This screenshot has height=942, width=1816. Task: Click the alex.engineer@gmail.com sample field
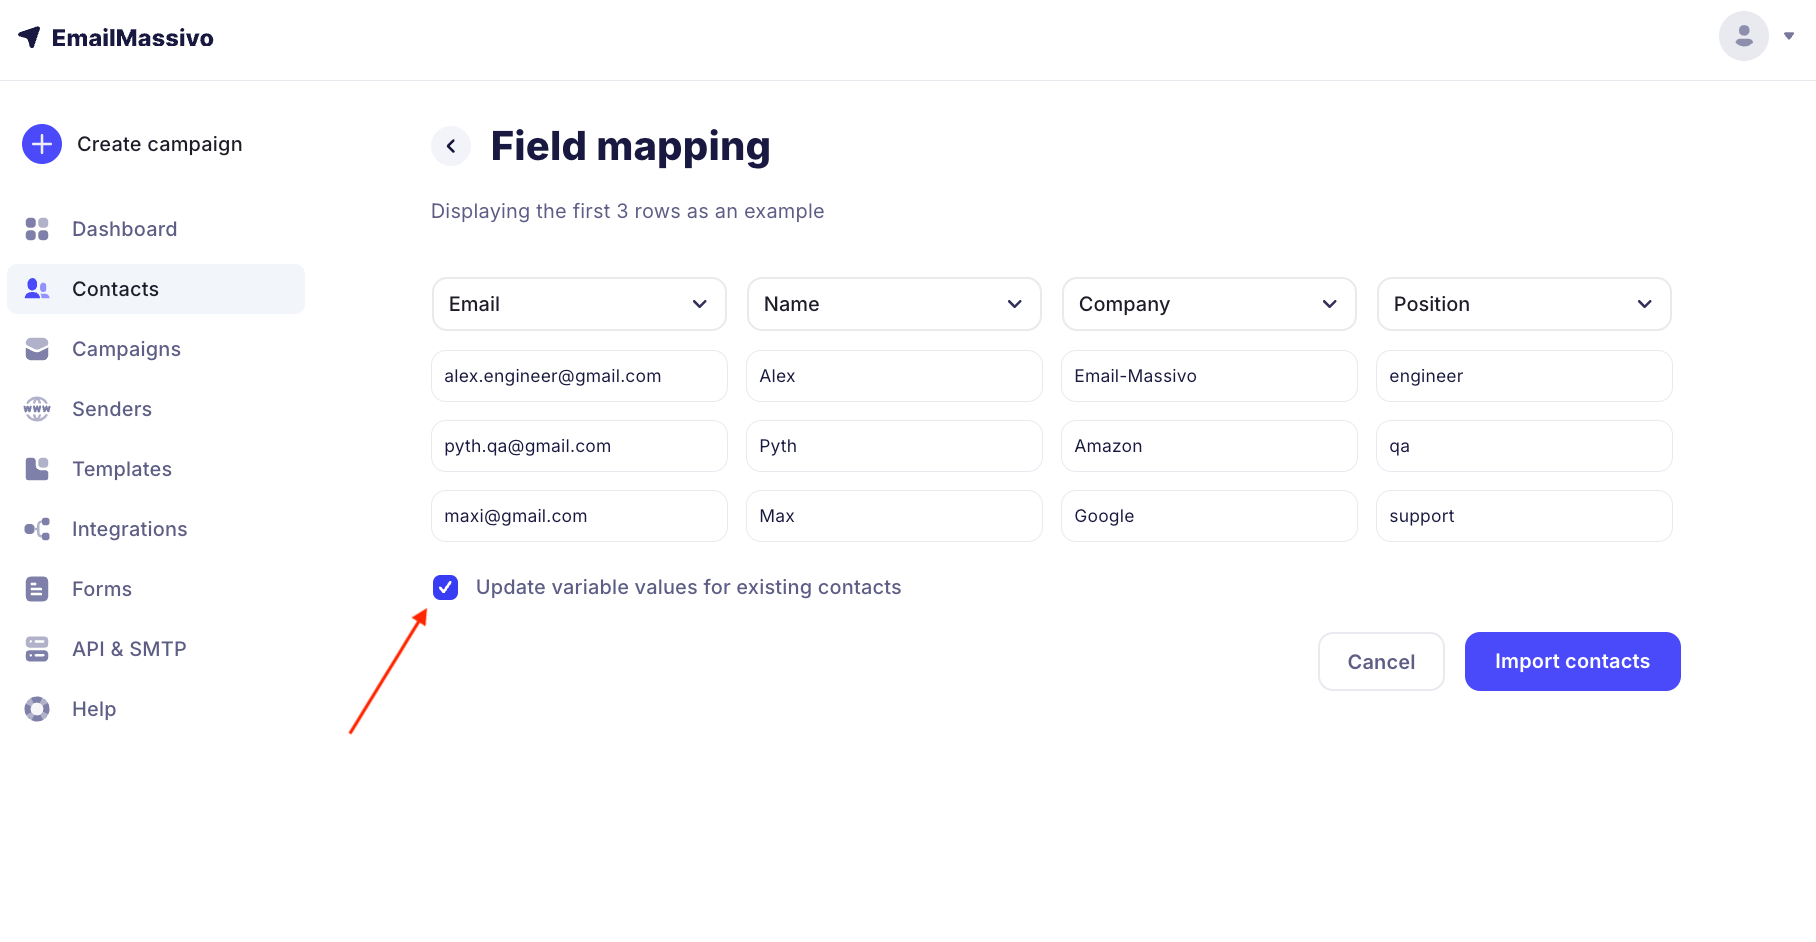579,376
